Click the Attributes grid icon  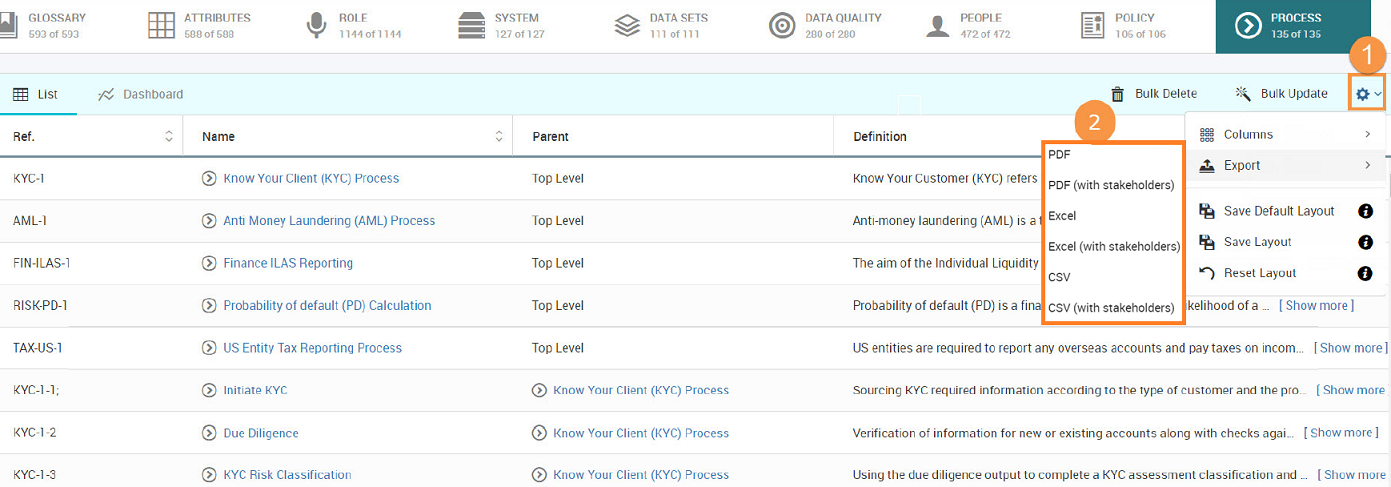(161, 25)
